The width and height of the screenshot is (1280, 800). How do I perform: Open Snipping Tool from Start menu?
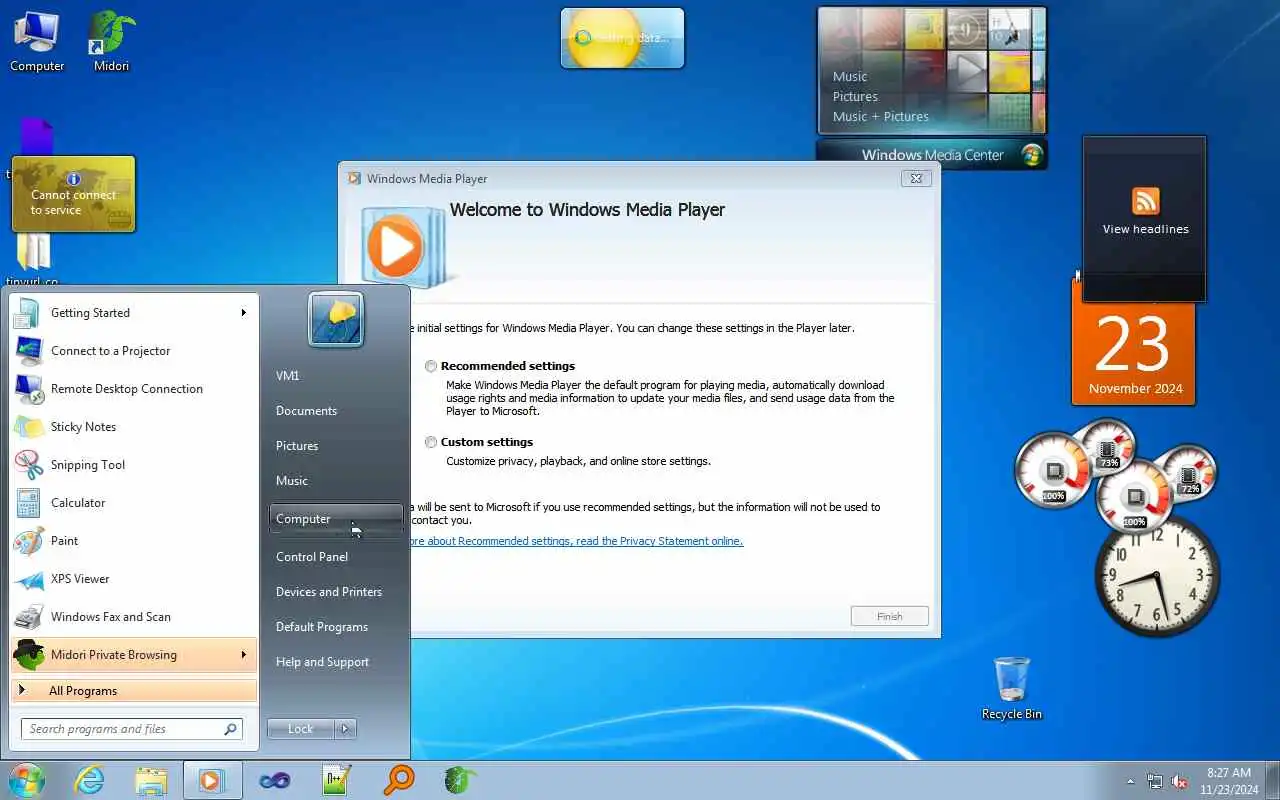point(133,465)
